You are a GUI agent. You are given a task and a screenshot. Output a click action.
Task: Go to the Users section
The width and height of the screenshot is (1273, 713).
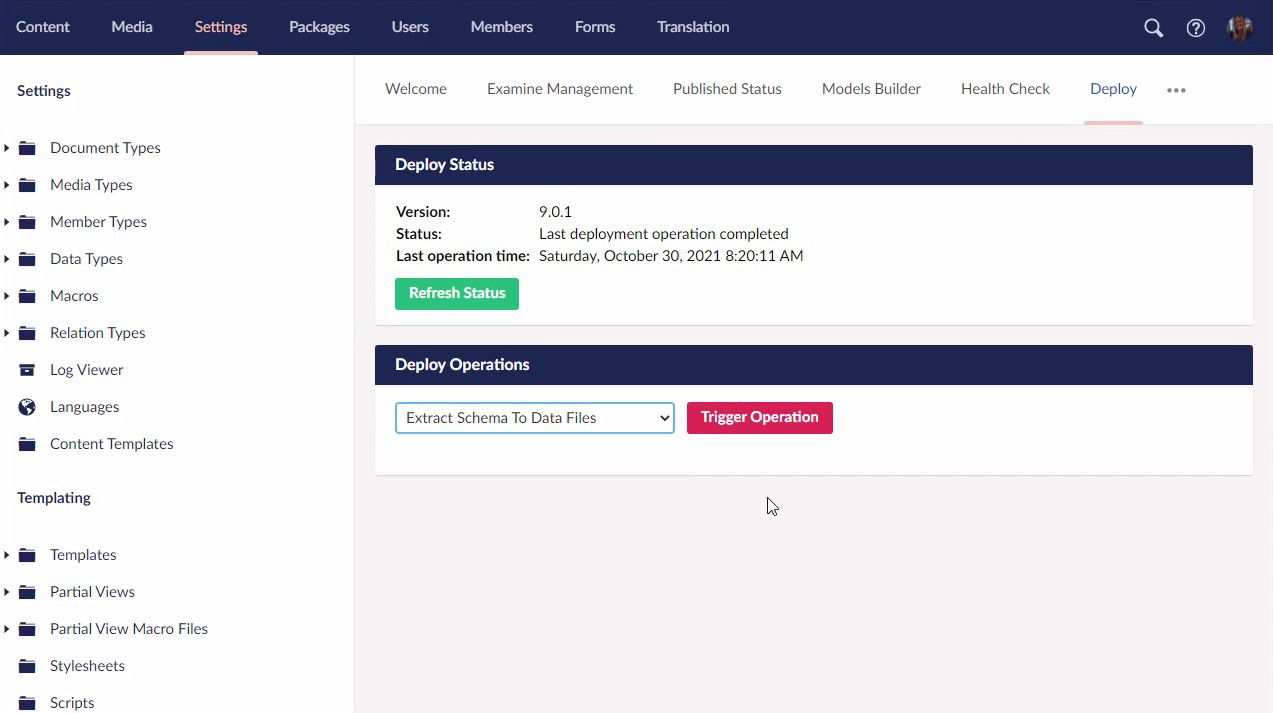(410, 27)
